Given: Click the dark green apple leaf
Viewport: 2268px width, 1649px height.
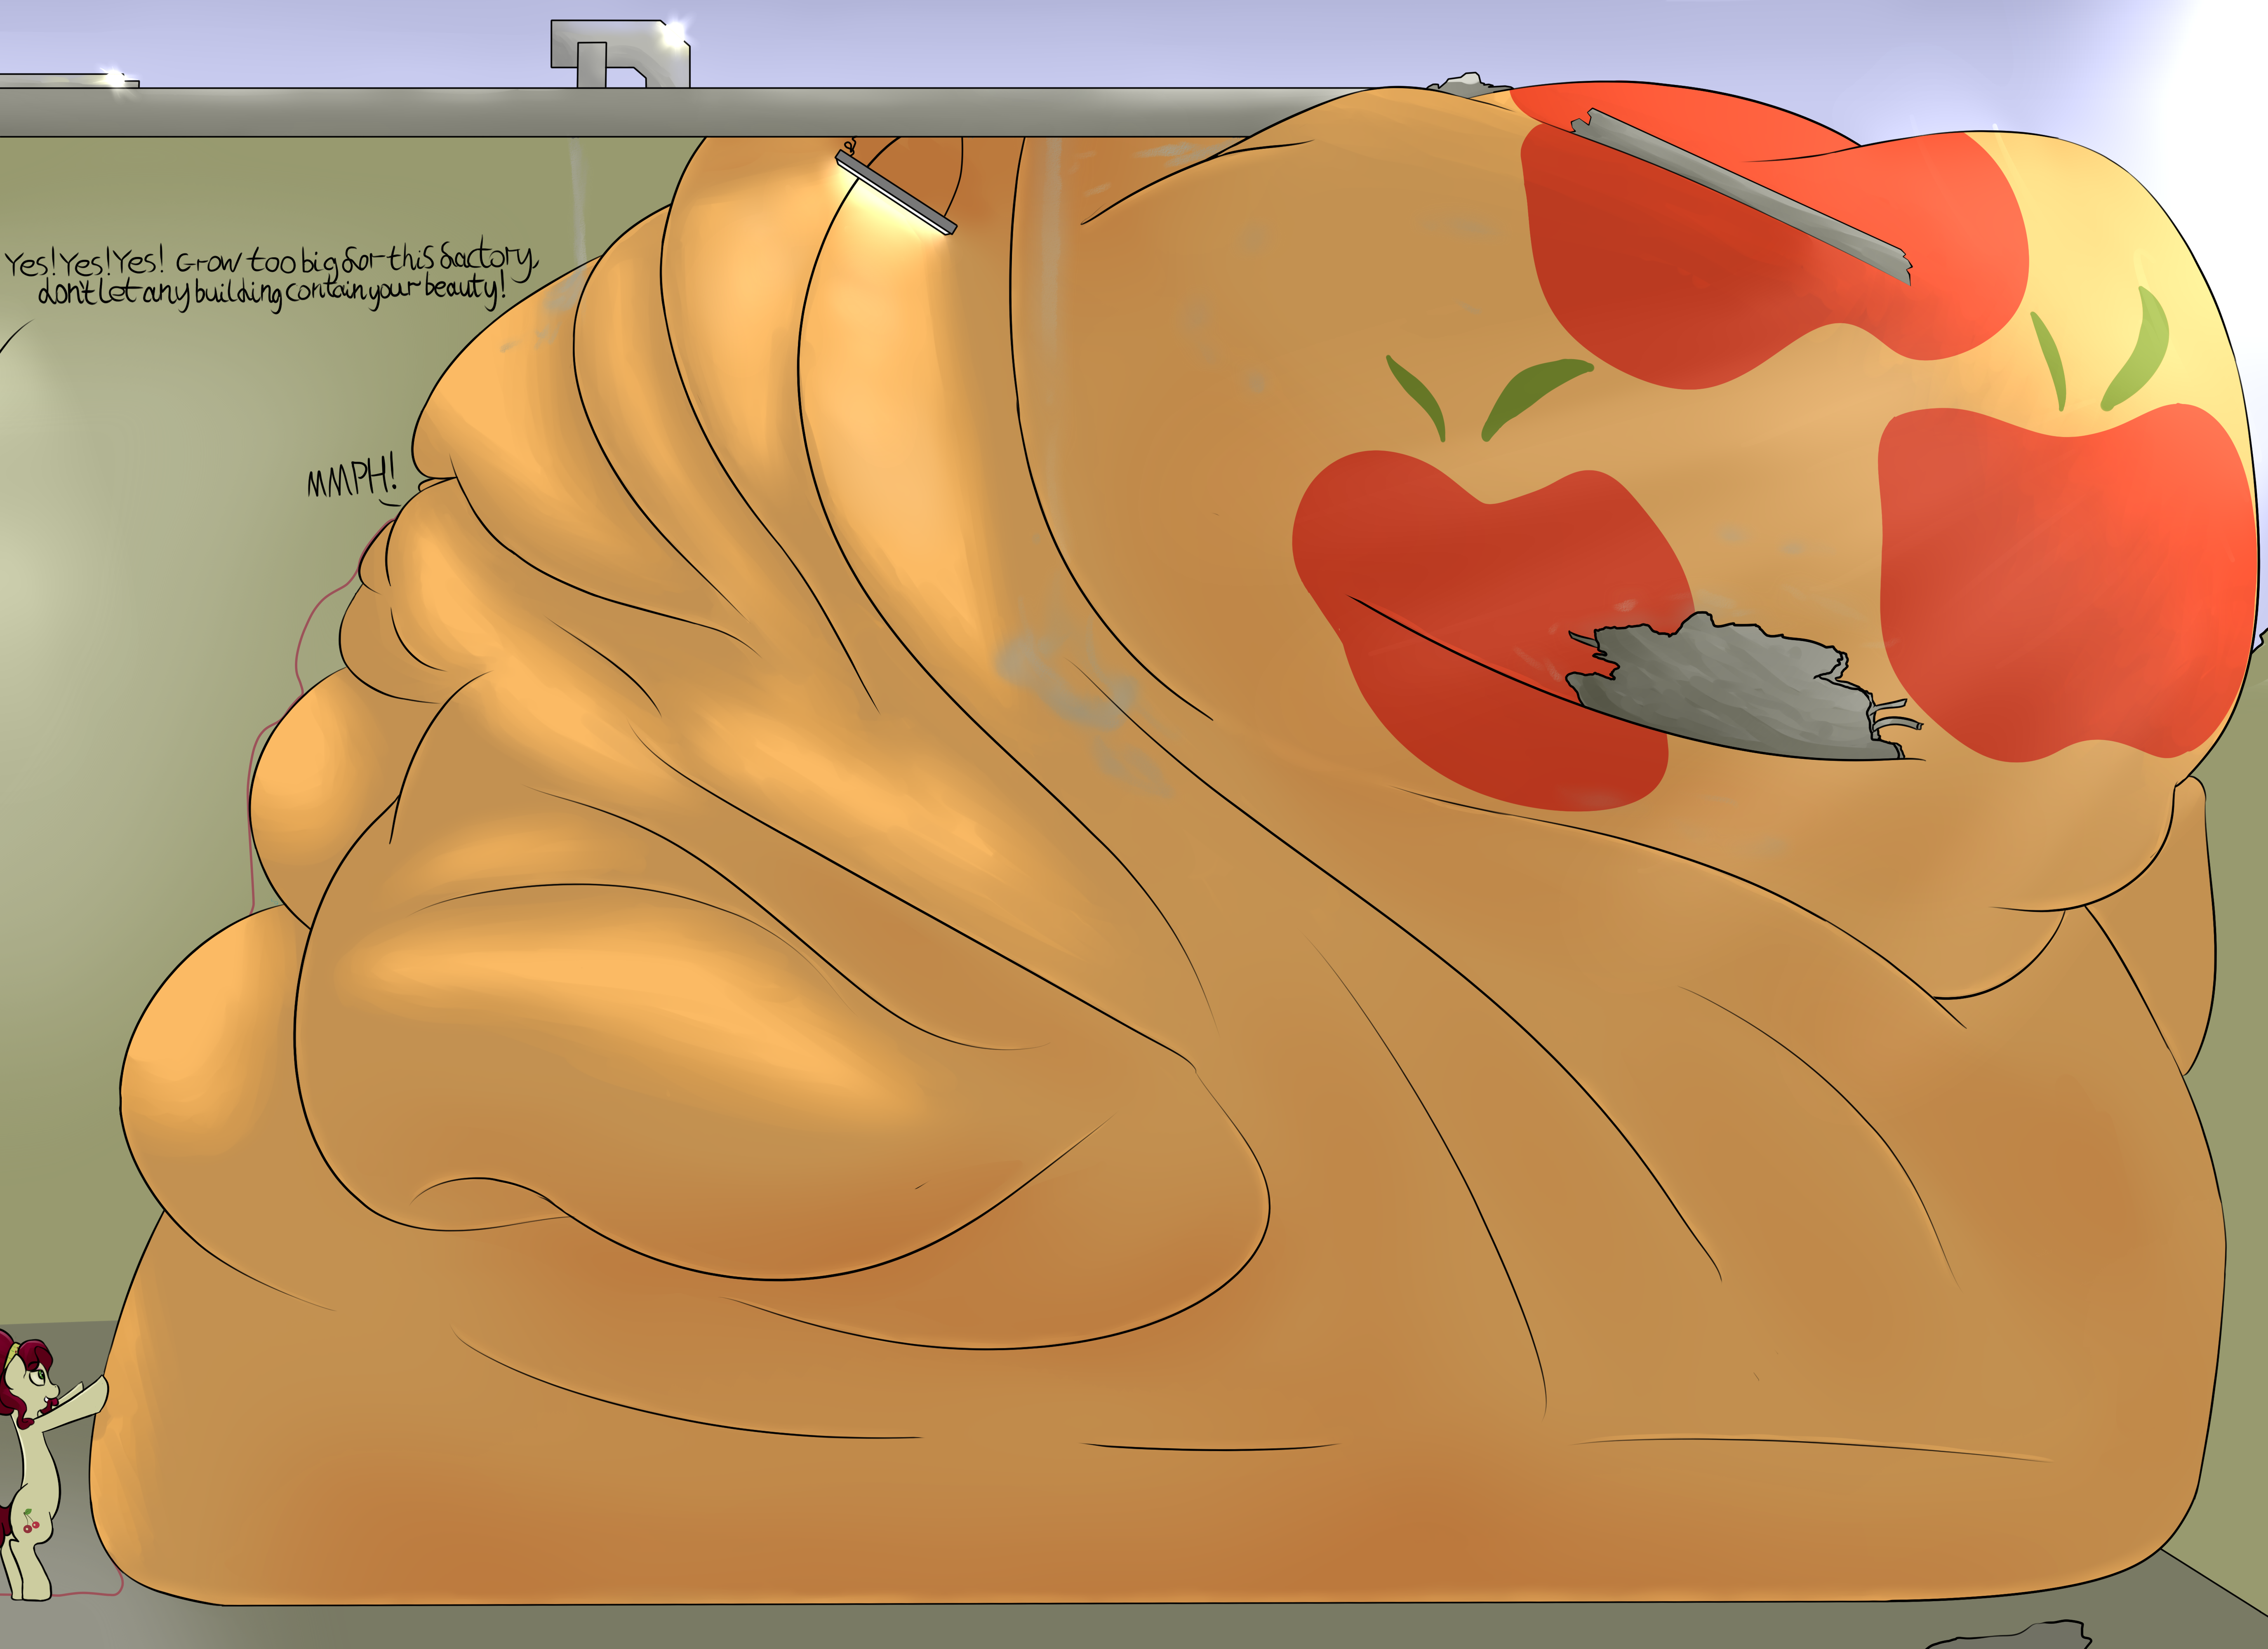Looking at the screenshot, I should pos(1530,393).
